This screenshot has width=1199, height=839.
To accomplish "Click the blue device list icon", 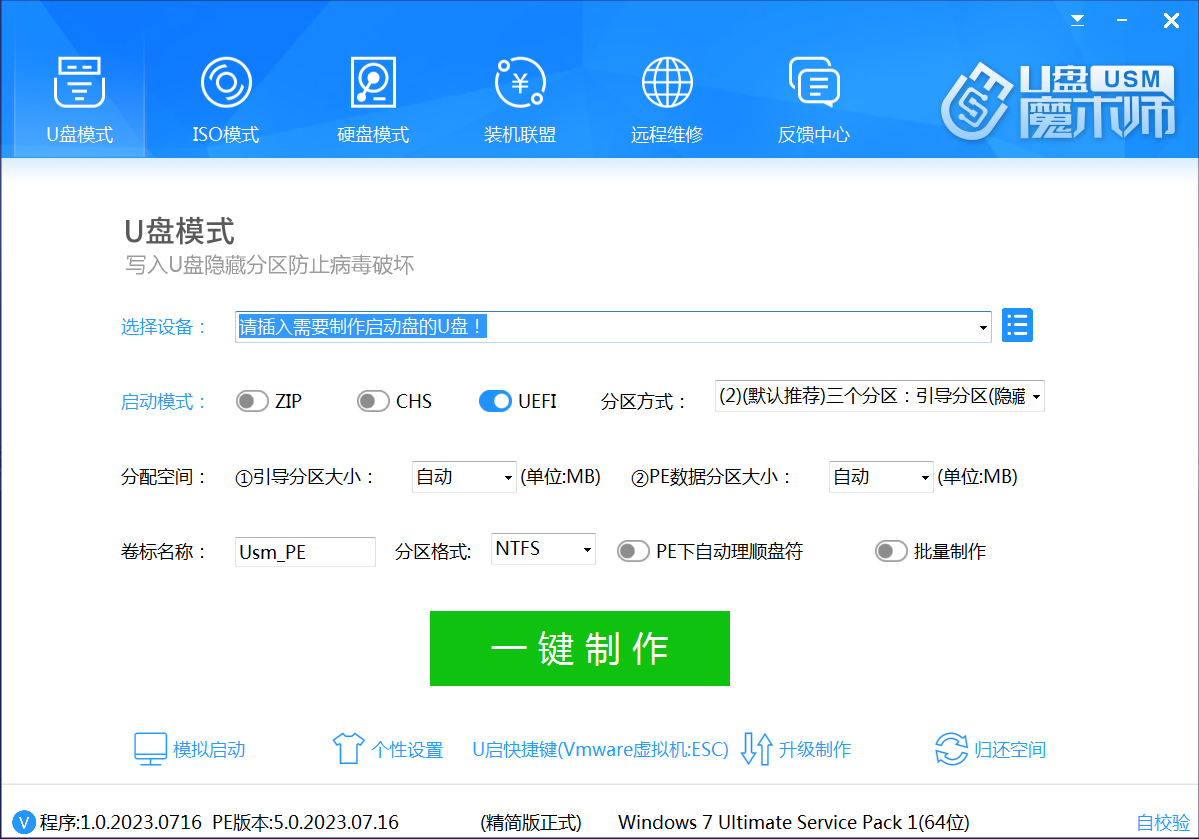I will click(1017, 325).
